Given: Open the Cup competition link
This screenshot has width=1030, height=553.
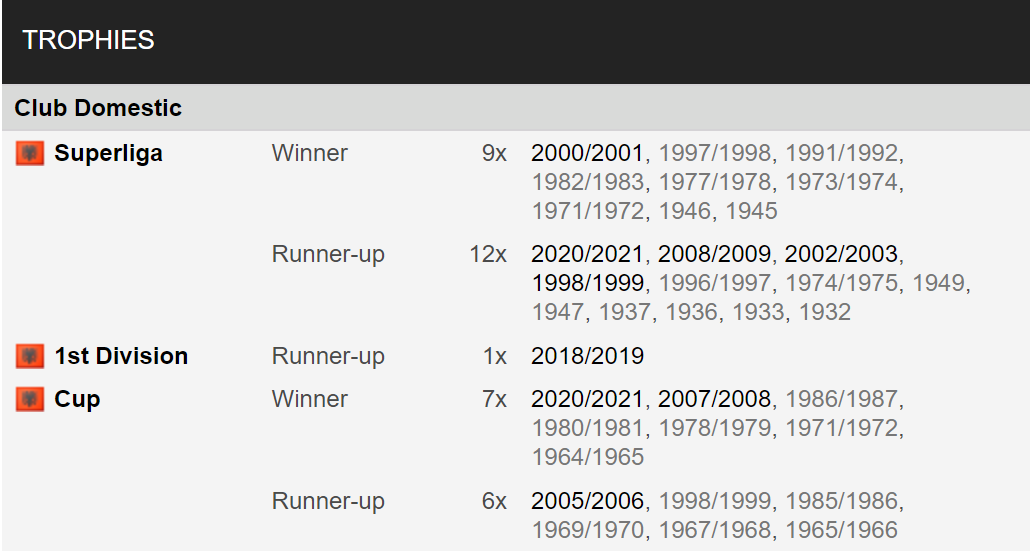Looking at the screenshot, I should [77, 399].
